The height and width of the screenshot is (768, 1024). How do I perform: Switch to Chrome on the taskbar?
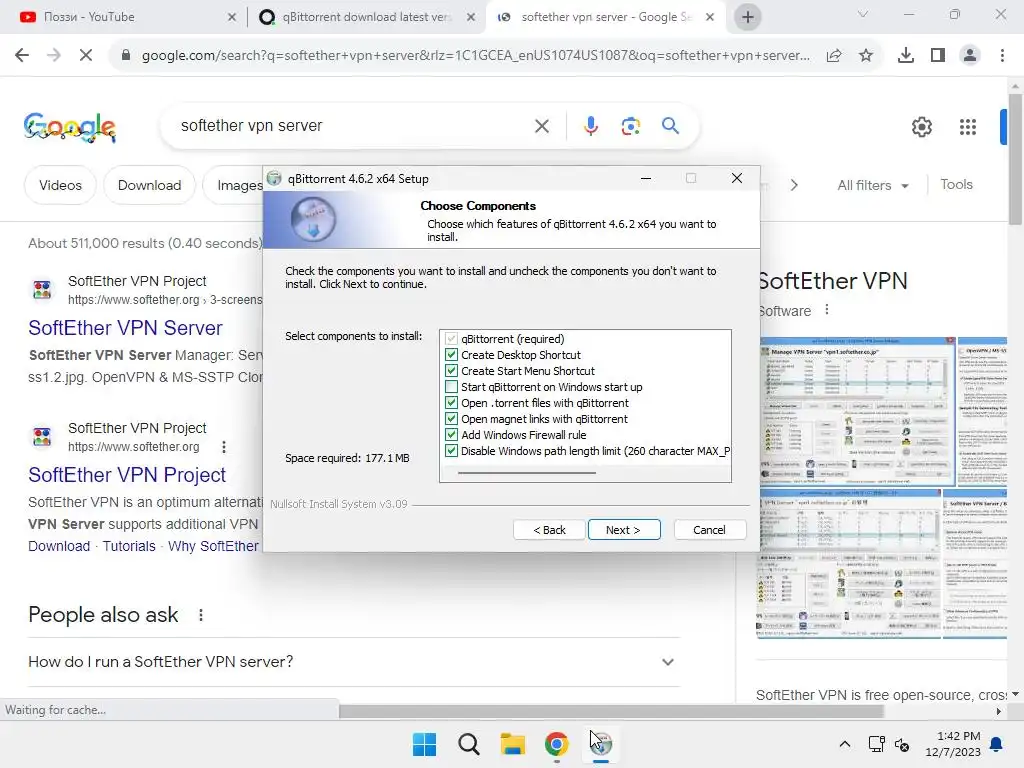click(556, 744)
